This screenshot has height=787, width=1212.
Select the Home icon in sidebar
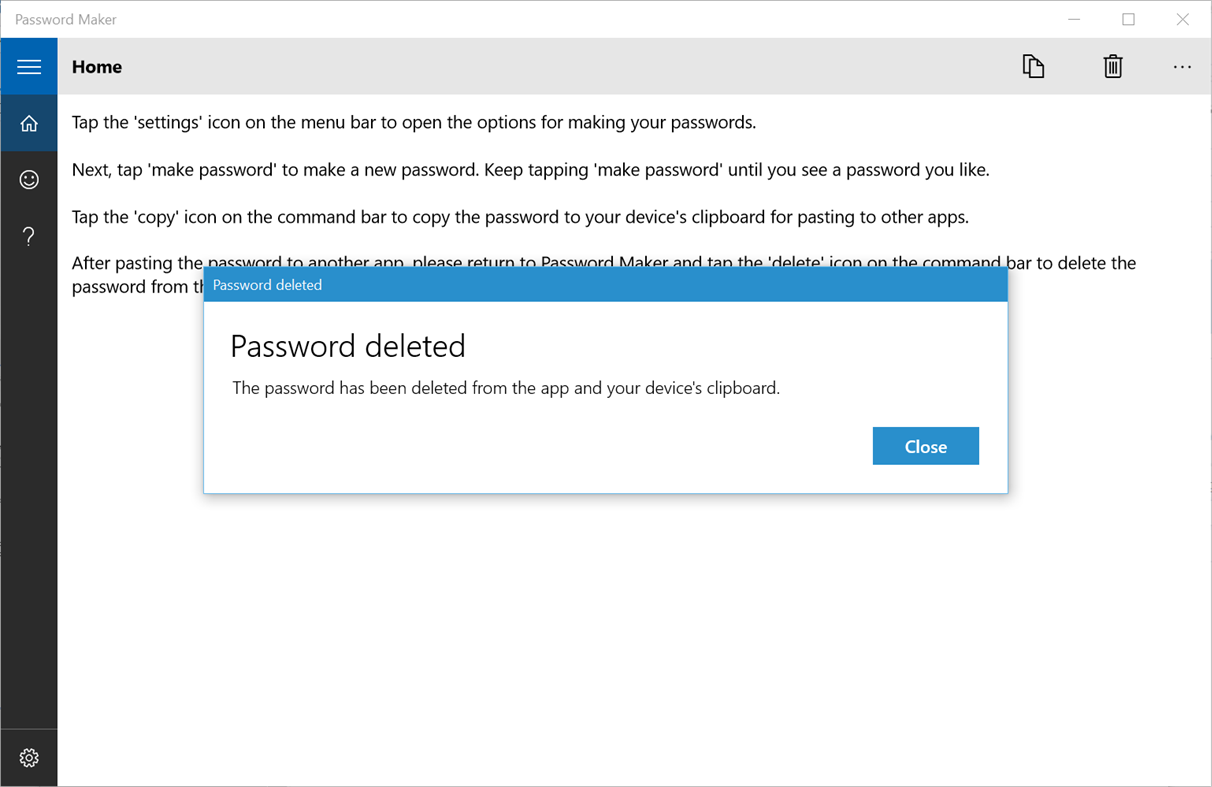tap(29, 123)
